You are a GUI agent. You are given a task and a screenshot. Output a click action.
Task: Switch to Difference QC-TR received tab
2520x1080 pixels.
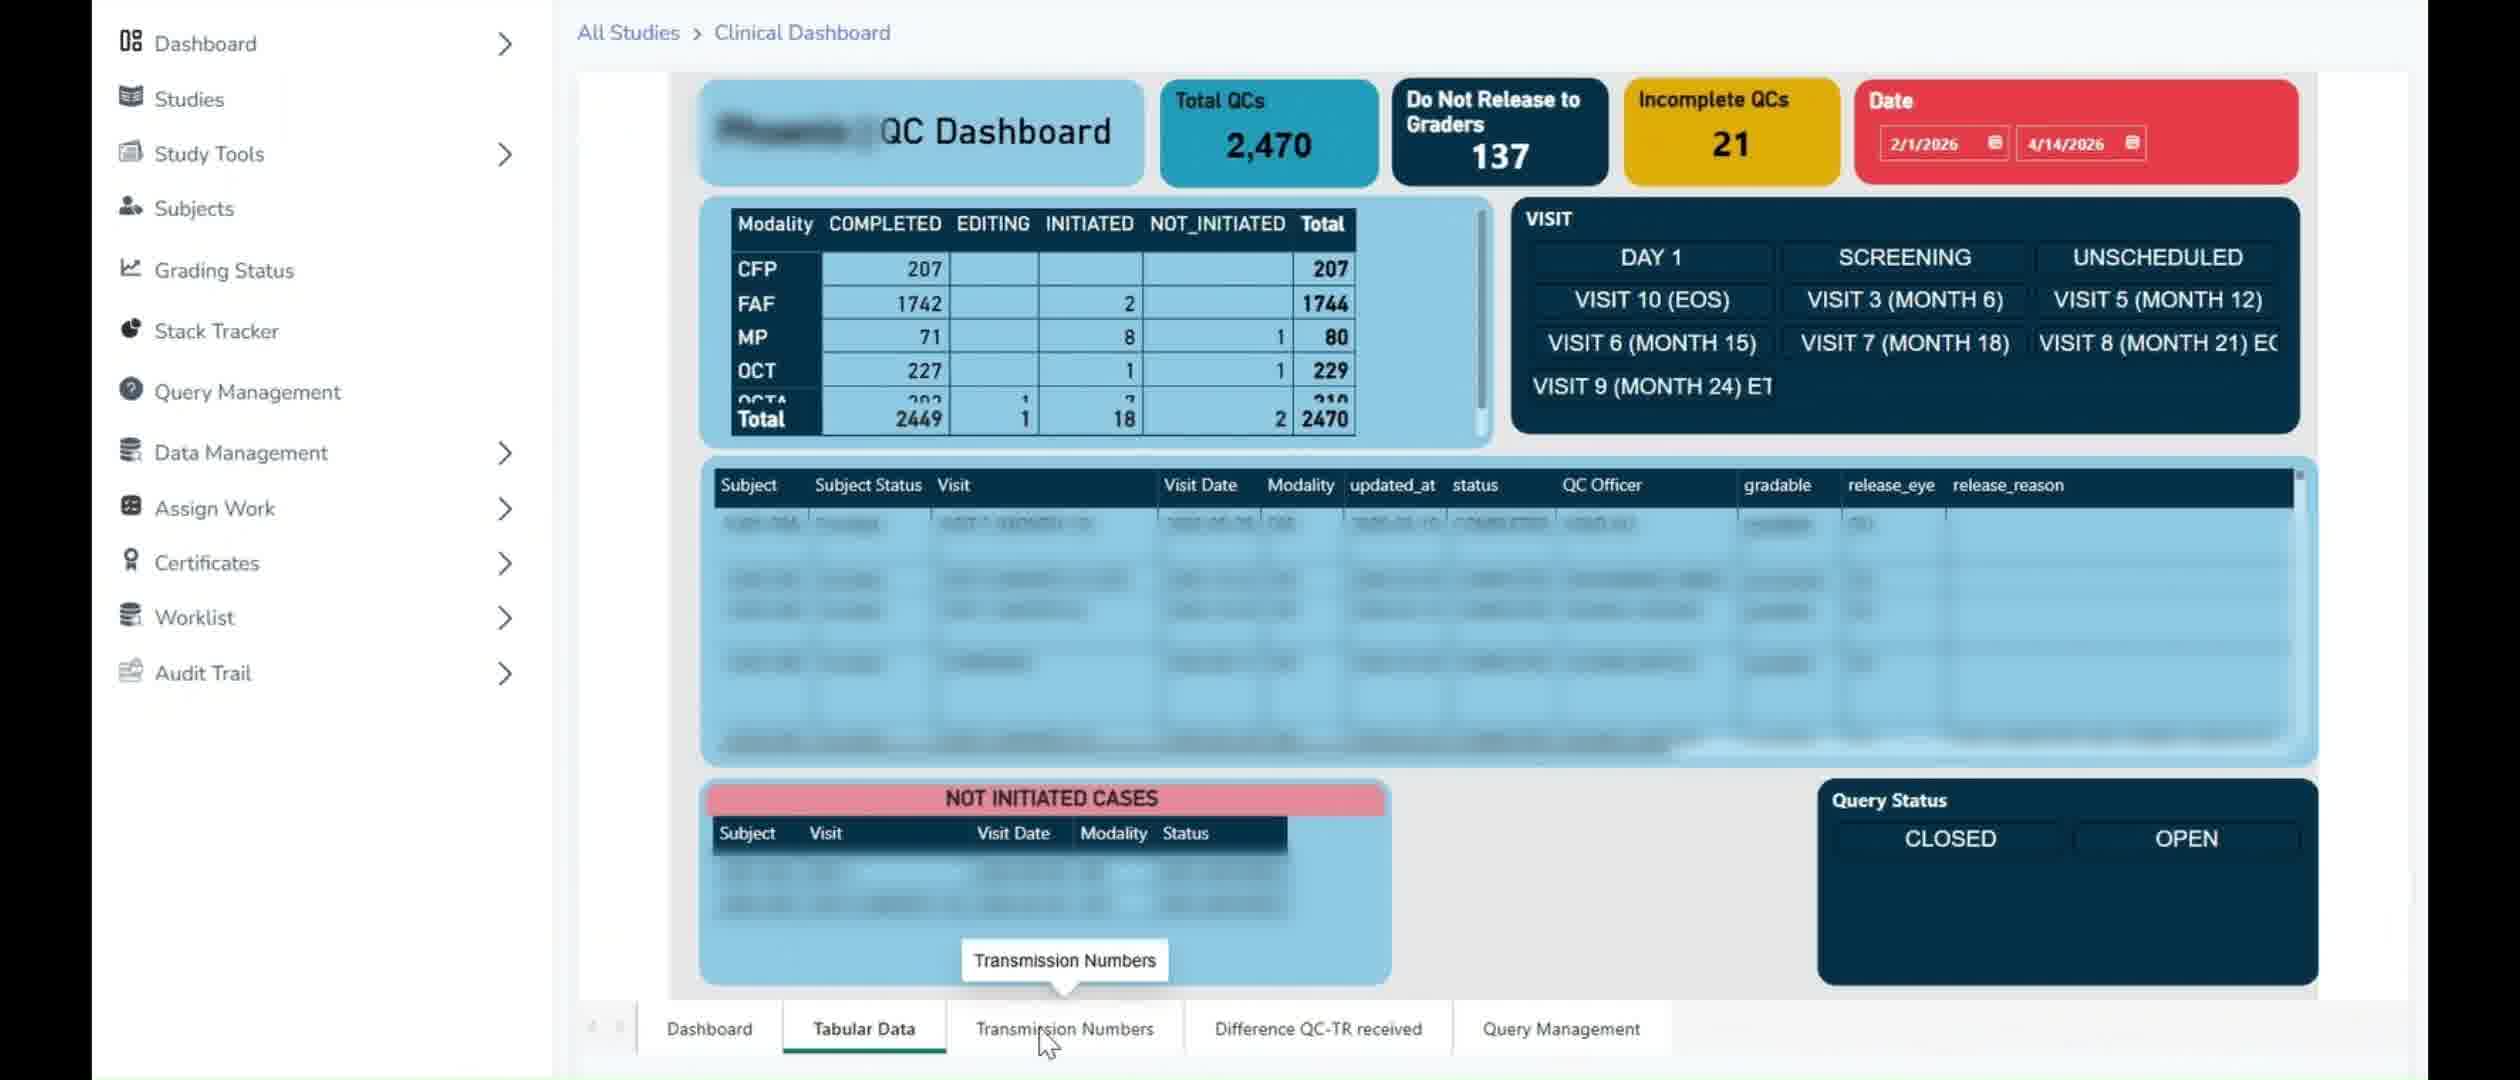coord(1317,1029)
